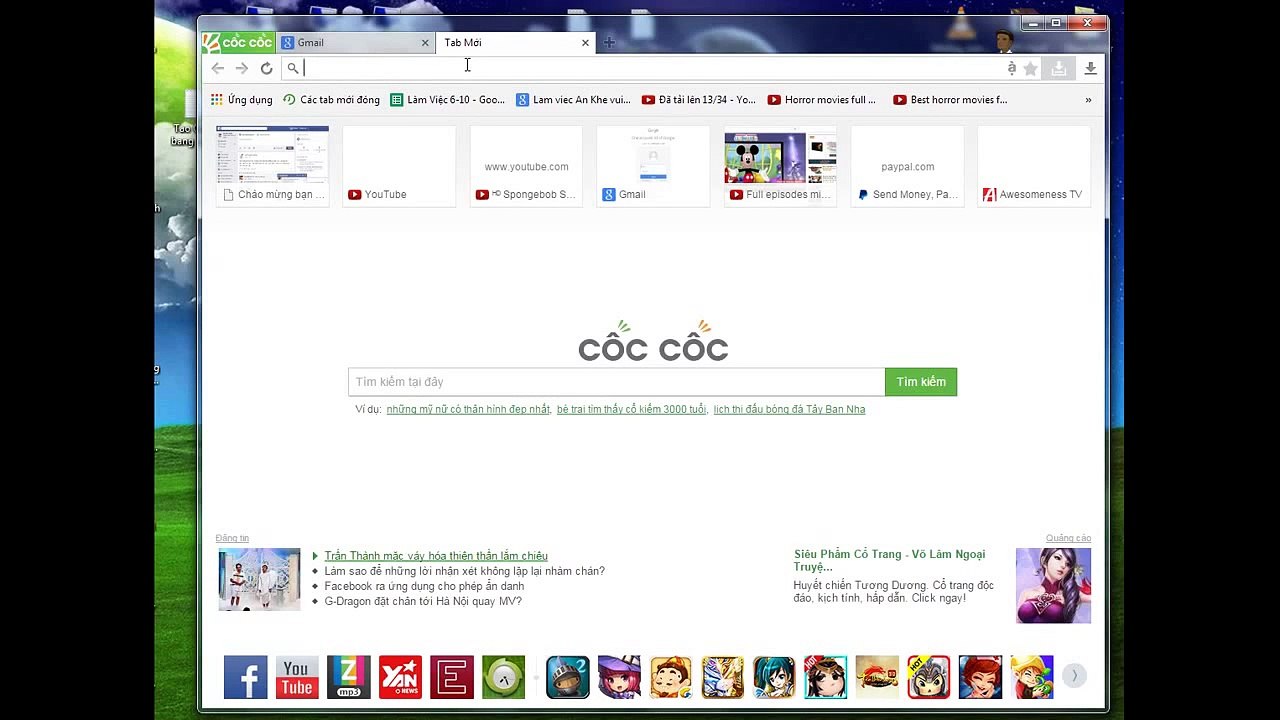The height and width of the screenshot is (720, 1280).
Task: Click the green Tìm kiếm button
Action: pyautogui.click(x=921, y=382)
